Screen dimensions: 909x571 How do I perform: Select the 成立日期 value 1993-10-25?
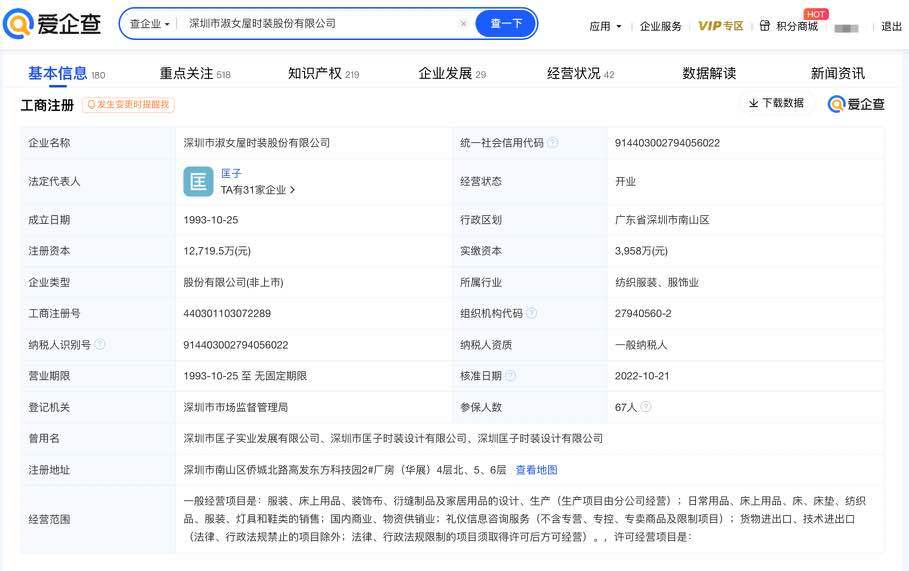[x=210, y=220]
